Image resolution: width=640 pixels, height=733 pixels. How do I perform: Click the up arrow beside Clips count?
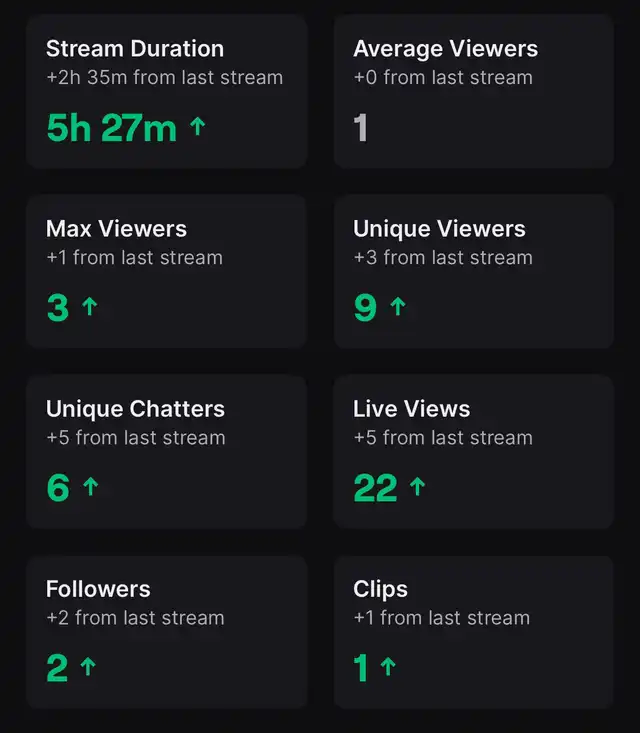388,667
